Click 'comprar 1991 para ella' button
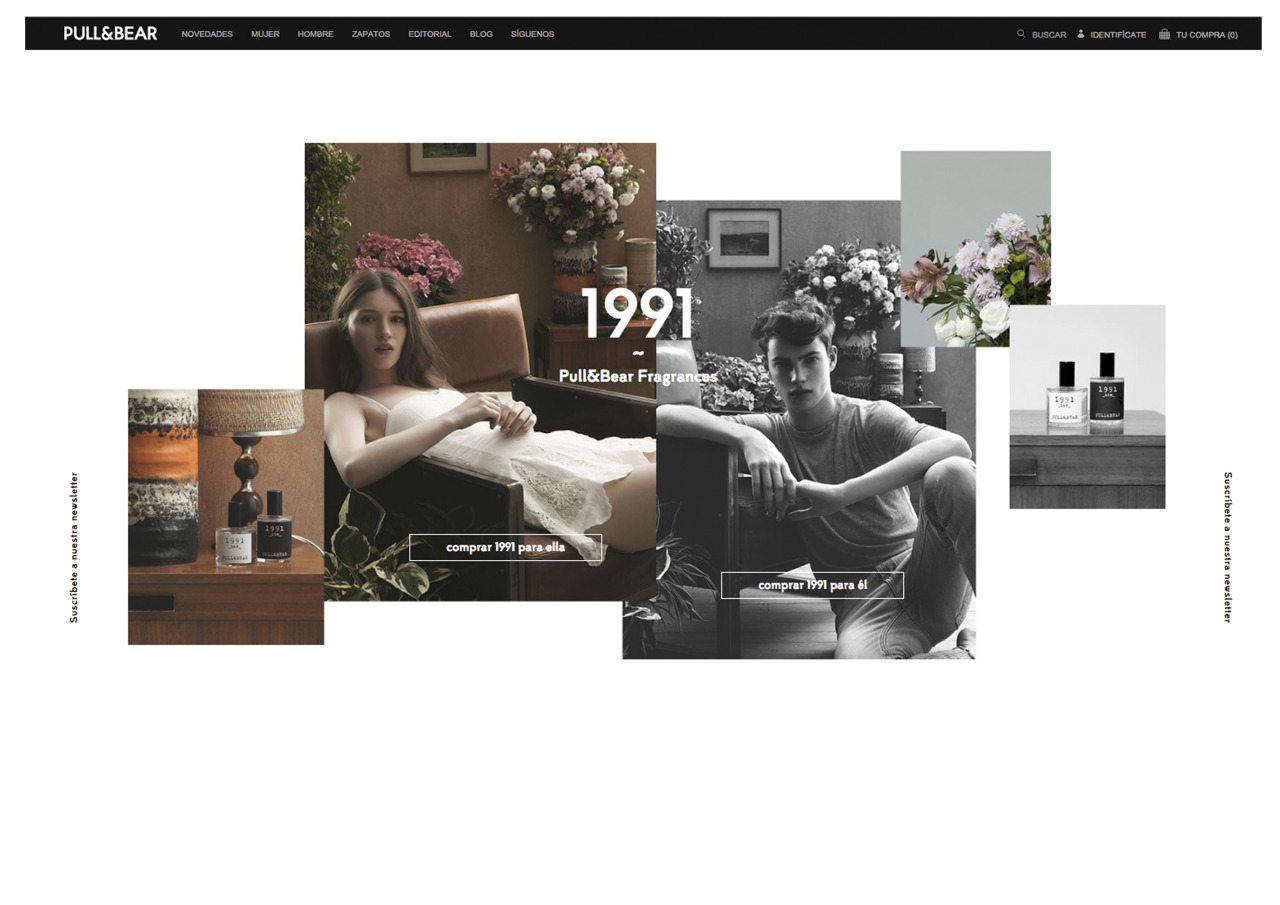Screen dimensions: 1280x905 pyautogui.click(x=506, y=547)
